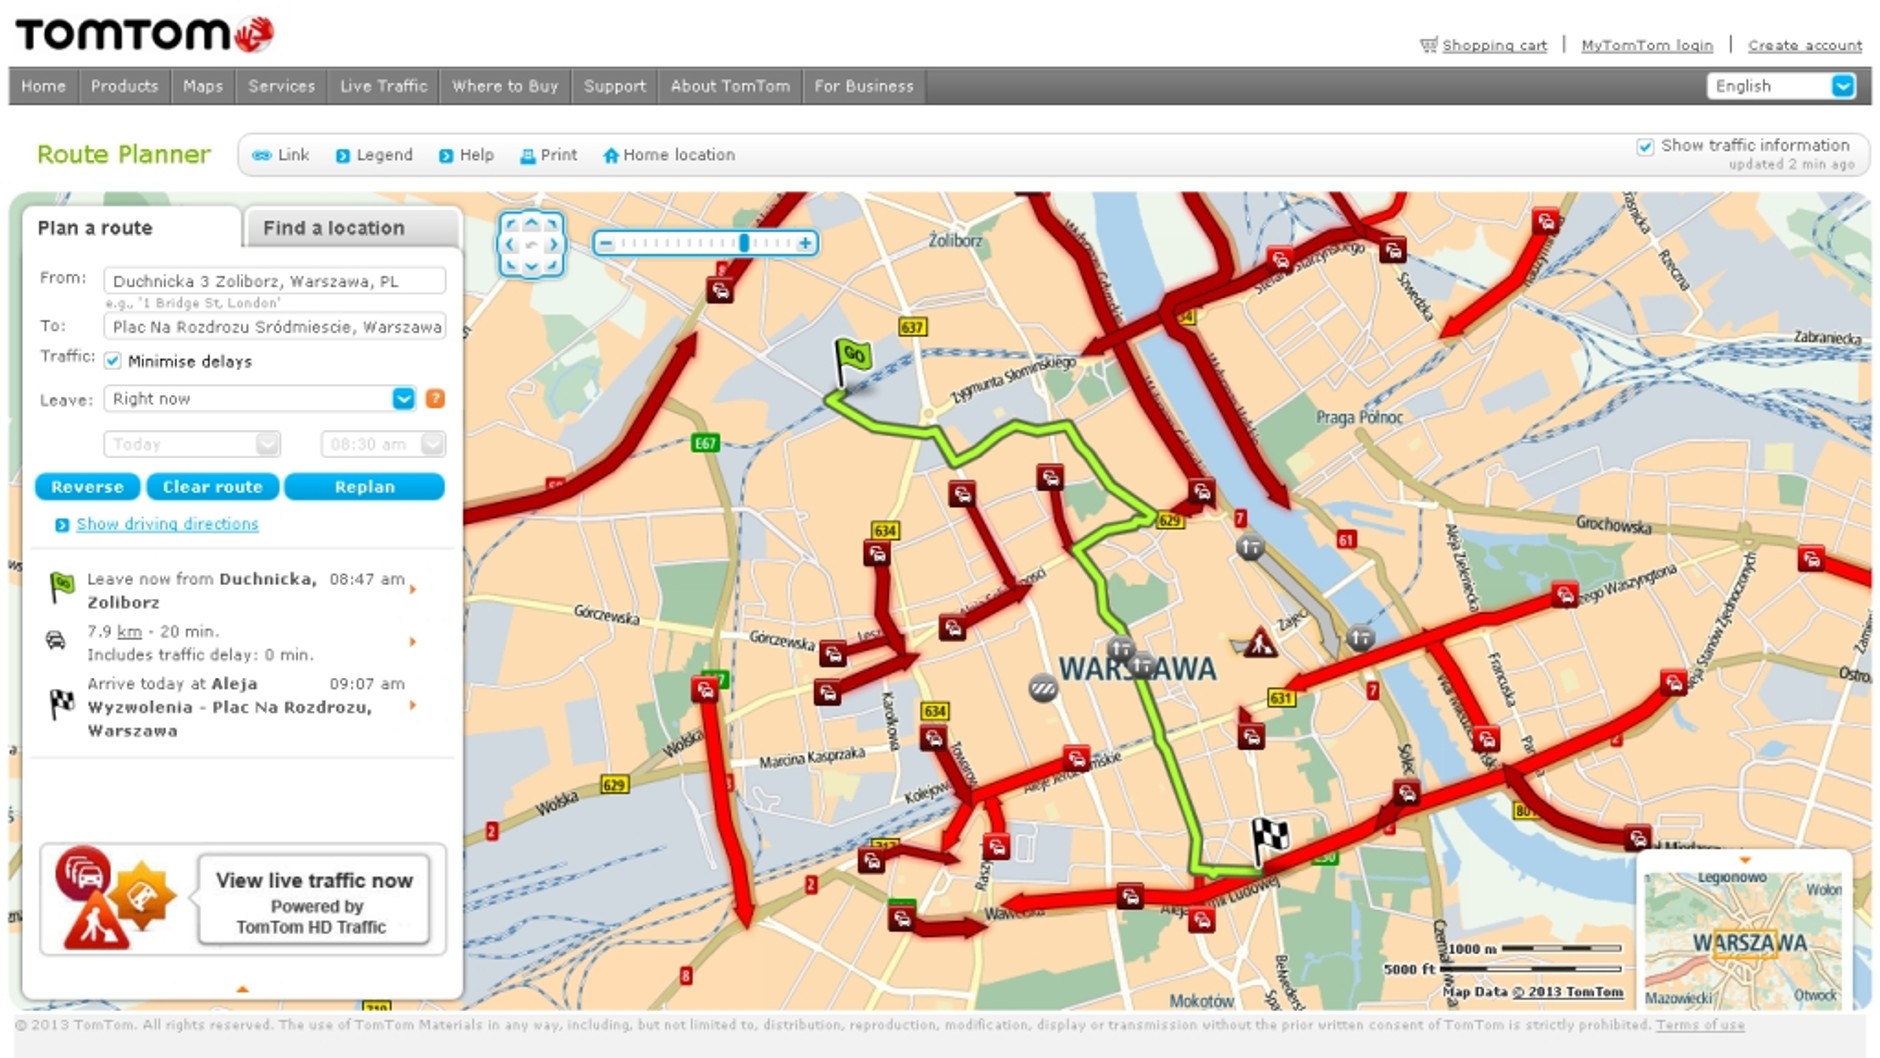Click the checkered destination flag on map
Viewport: 1880px width, 1058px height.
click(1264, 831)
